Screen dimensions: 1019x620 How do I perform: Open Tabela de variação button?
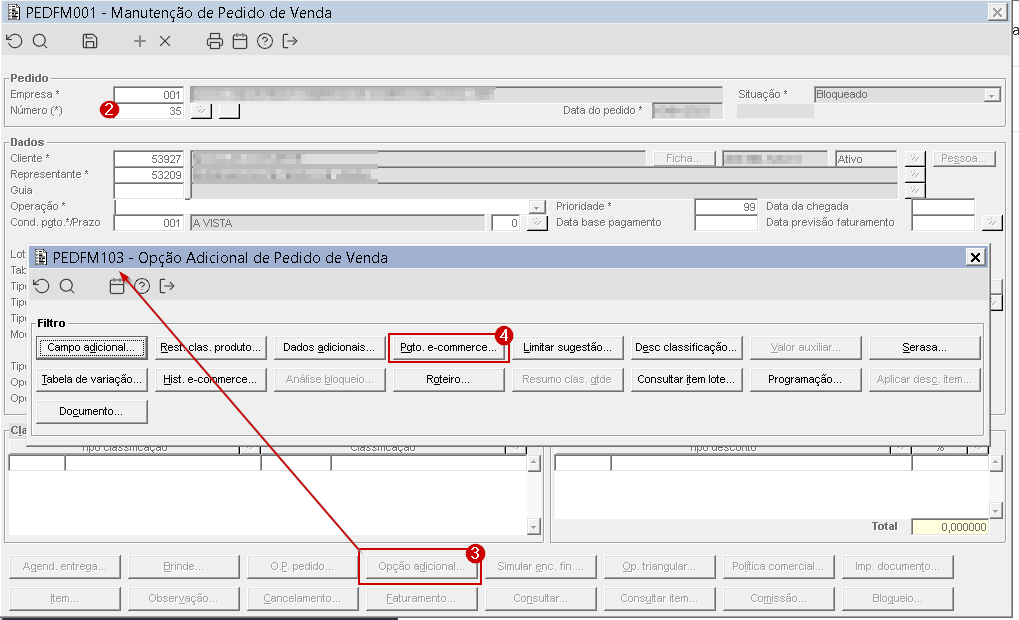92,380
